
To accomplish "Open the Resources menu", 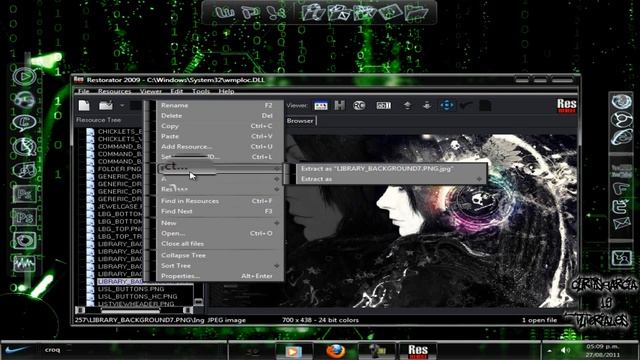I will coord(115,91).
